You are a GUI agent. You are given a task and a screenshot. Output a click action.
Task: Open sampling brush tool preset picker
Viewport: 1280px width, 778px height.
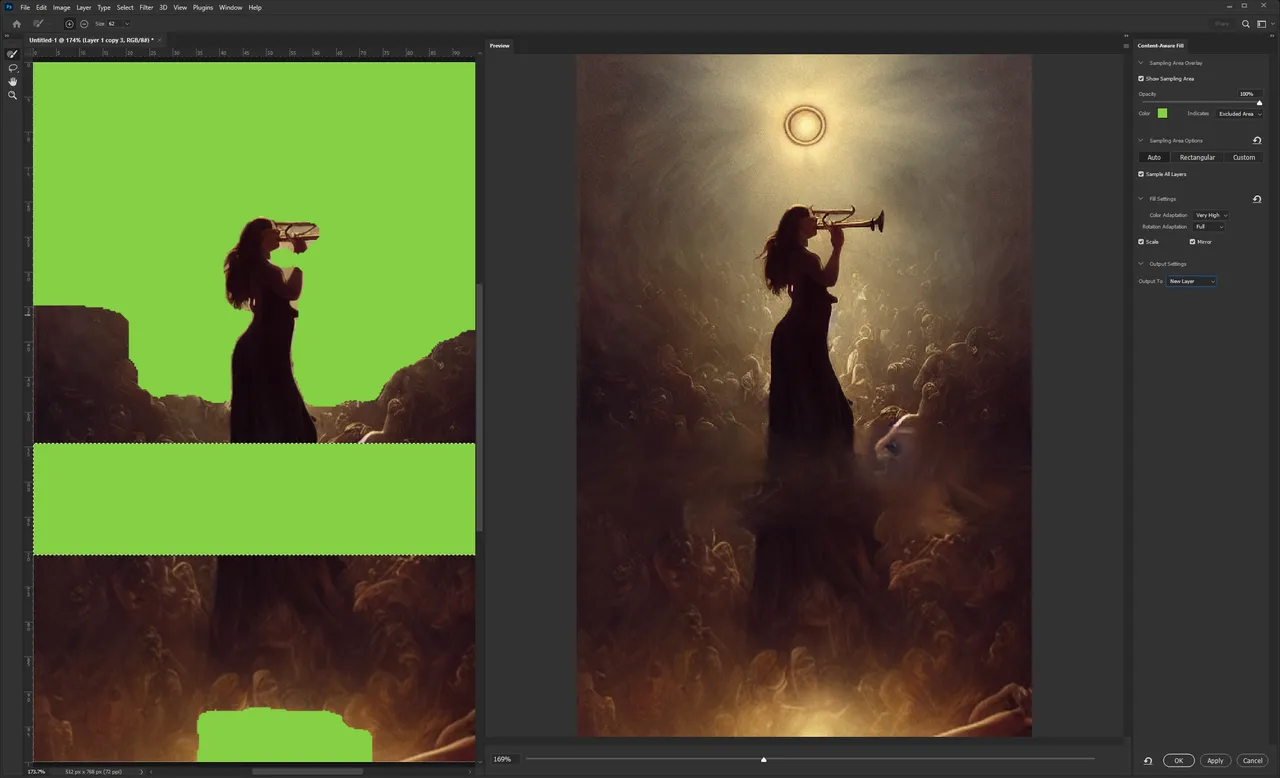tap(40, 23)
